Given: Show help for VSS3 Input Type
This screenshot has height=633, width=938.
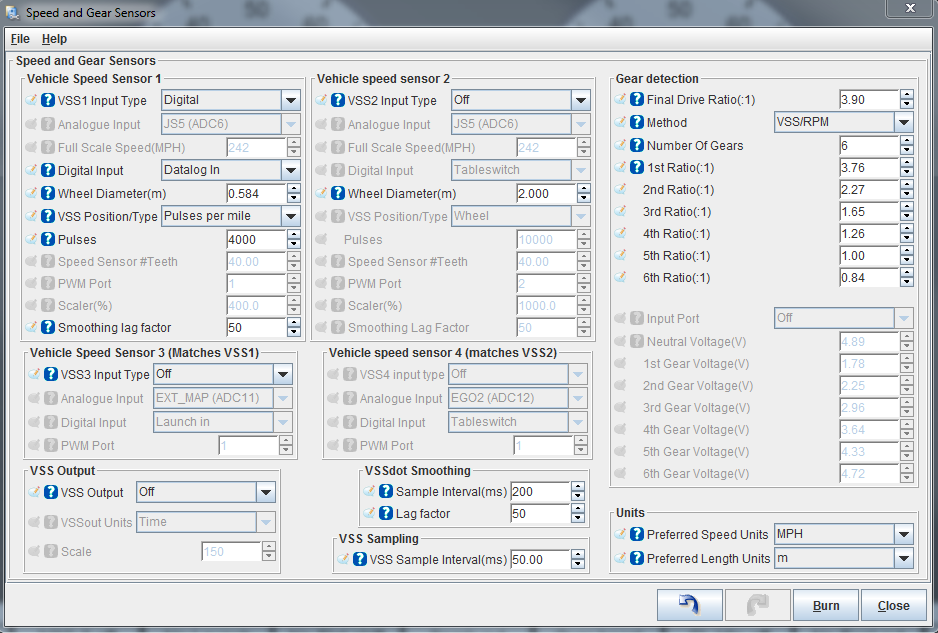Looking at the screenshot, I should [x=51, y=374].
